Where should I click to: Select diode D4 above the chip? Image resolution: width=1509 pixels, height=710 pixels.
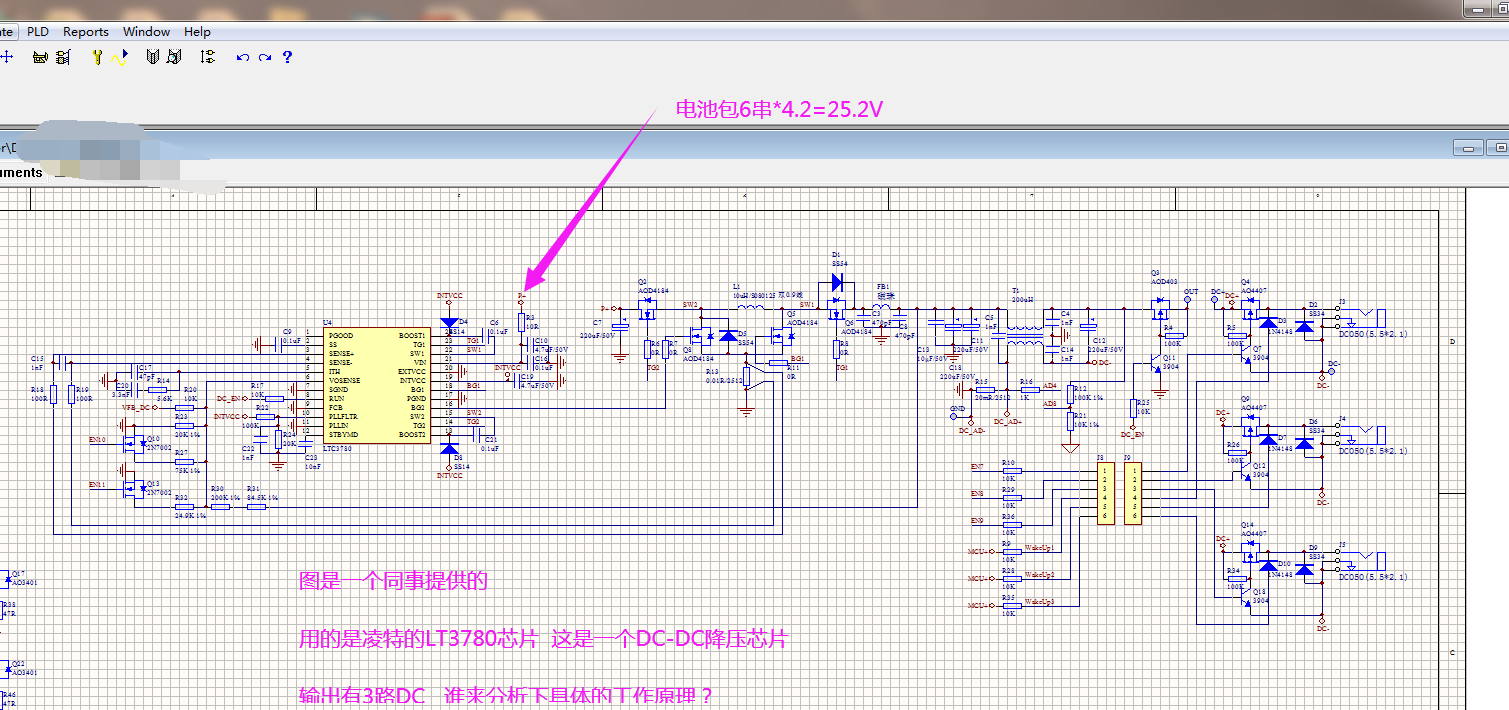449,322
